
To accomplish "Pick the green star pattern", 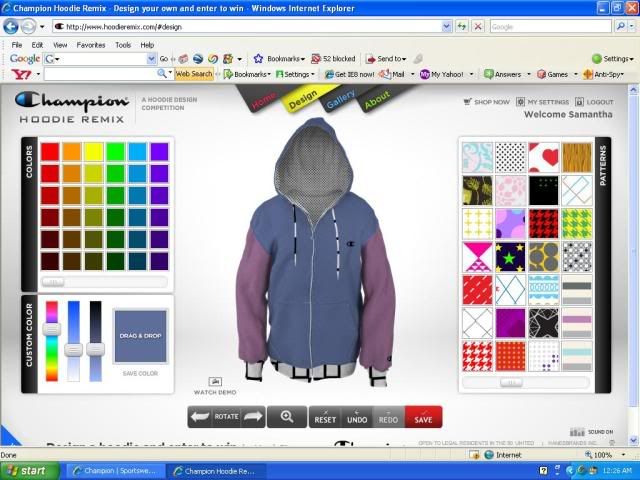I will click(x=510, y=257).
